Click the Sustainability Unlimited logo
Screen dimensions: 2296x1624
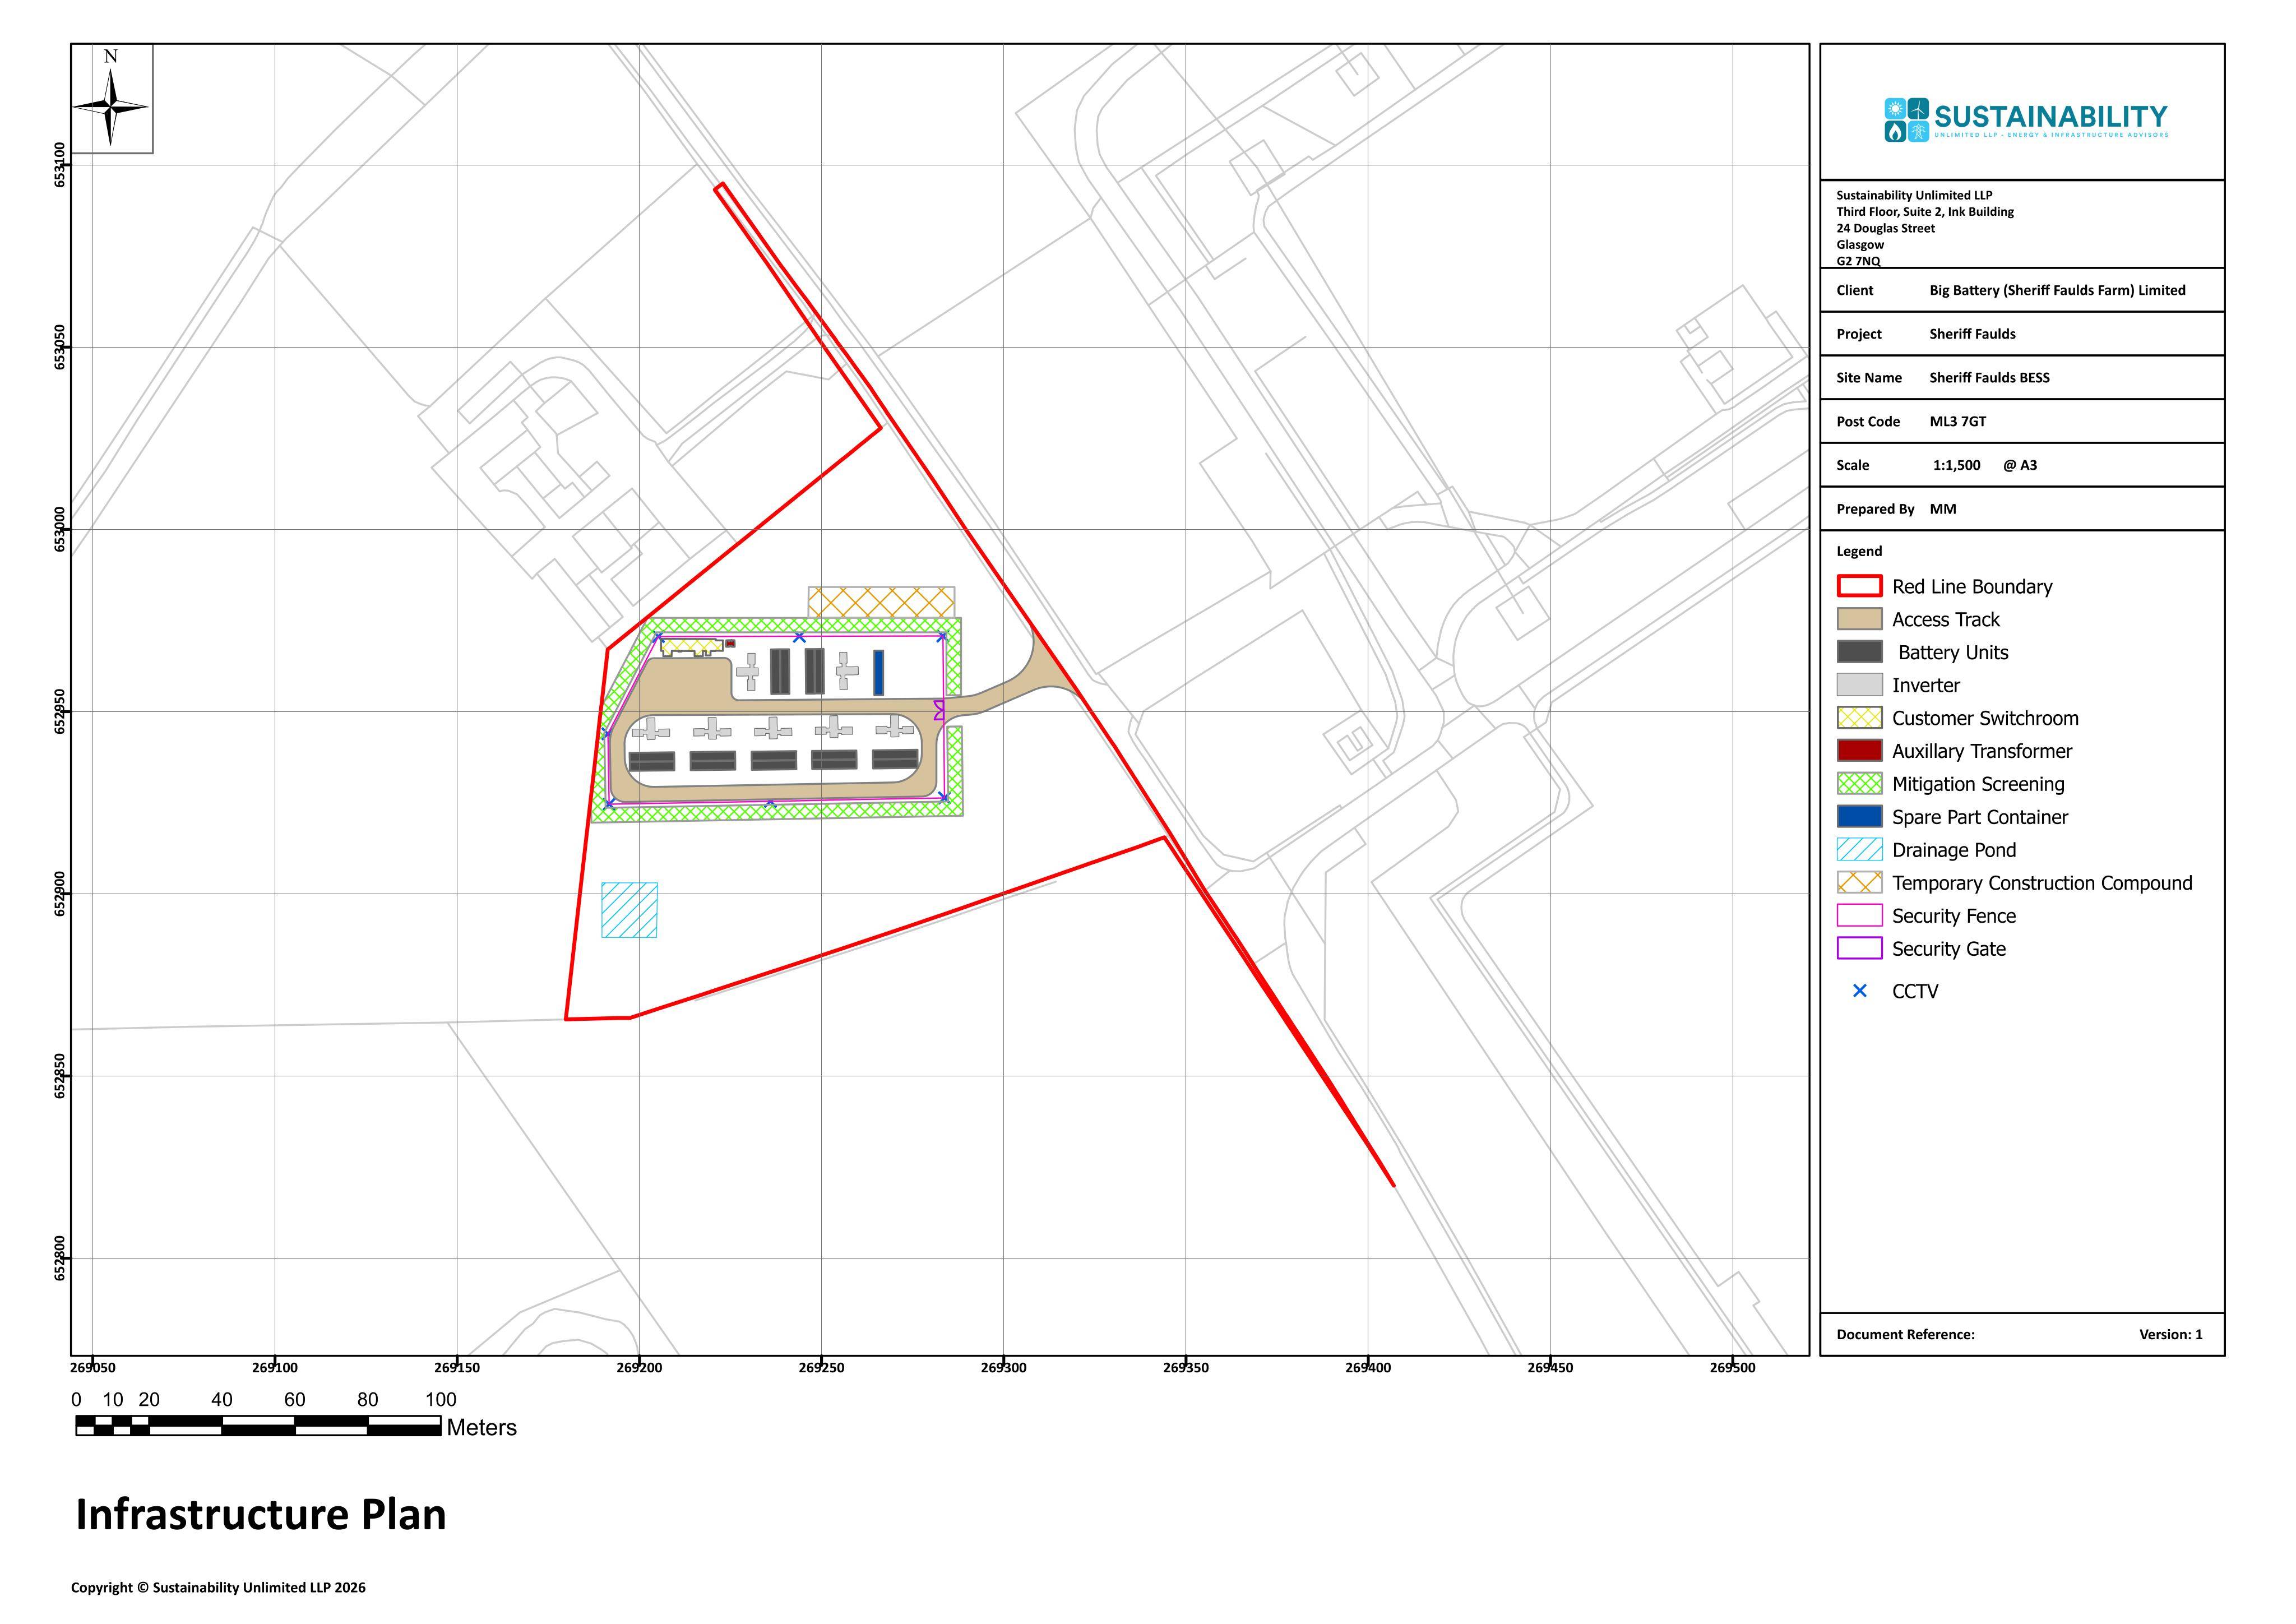click(2026, 120)
